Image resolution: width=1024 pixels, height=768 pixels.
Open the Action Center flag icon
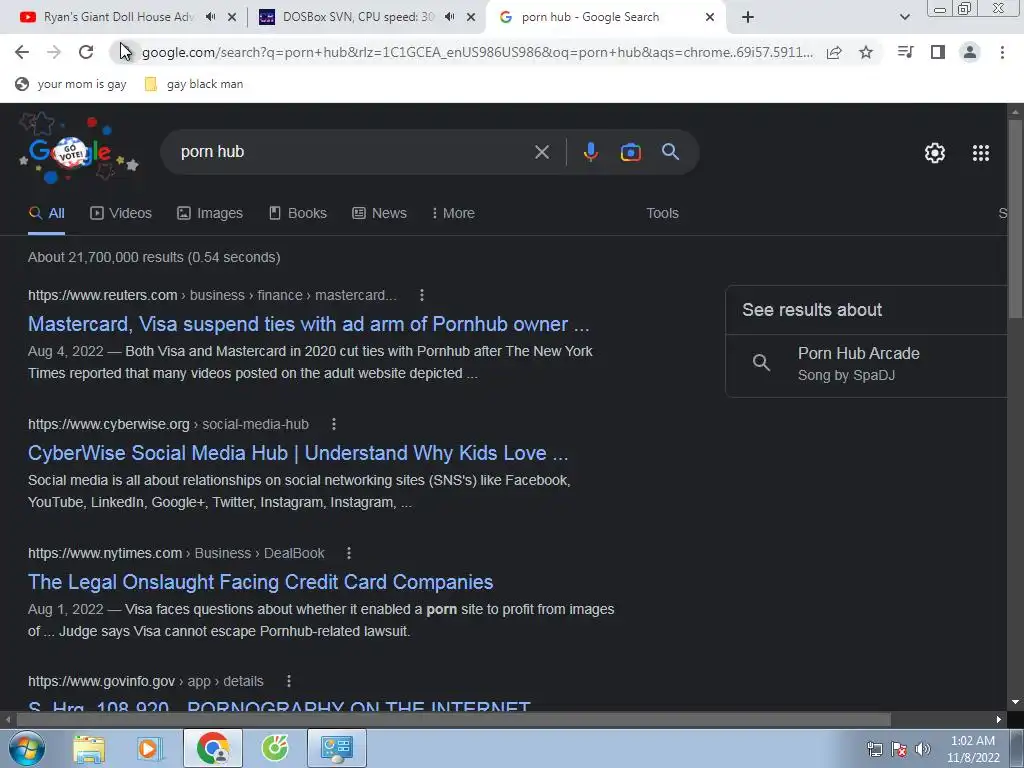[899, 749]
